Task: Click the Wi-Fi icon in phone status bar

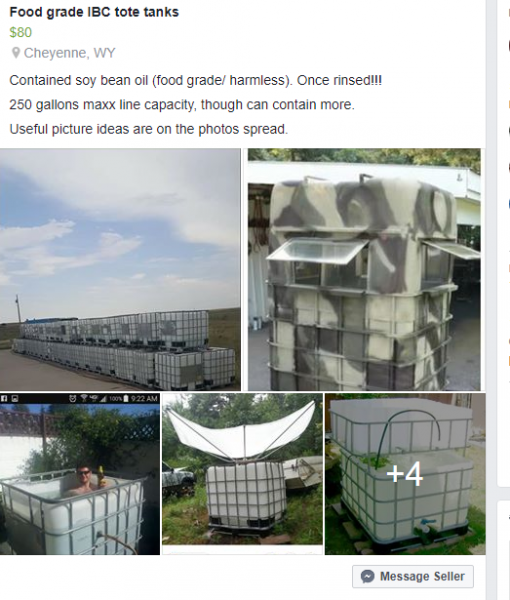Action: (x=84, y=398)
